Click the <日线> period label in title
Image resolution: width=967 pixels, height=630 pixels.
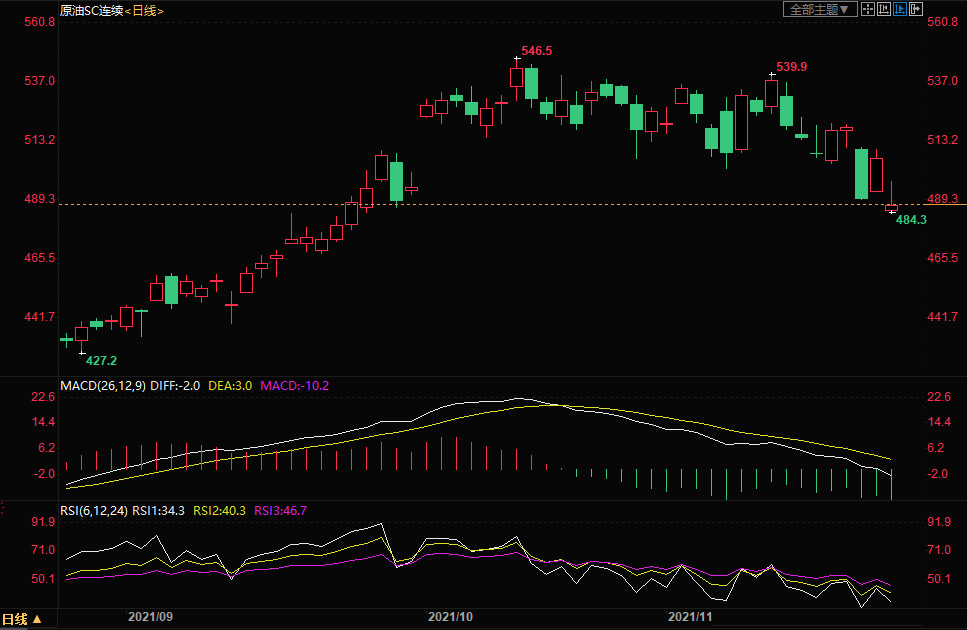[x=144, y=10]
